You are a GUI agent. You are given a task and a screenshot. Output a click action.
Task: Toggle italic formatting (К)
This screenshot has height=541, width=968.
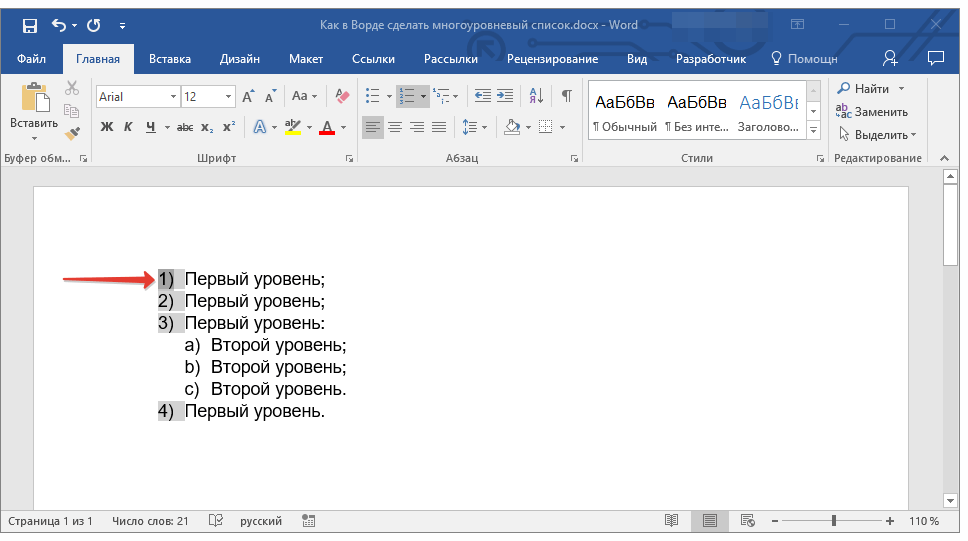[x=128, y=127]
